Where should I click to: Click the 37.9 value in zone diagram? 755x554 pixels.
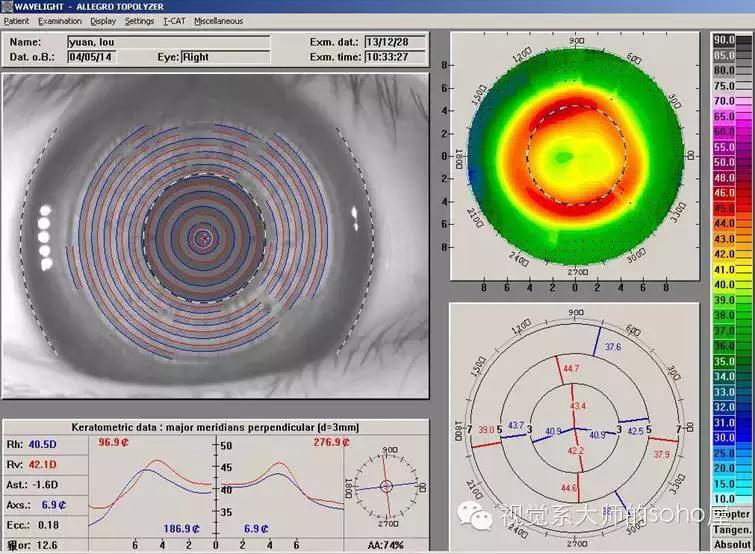(x=662, y=454)
